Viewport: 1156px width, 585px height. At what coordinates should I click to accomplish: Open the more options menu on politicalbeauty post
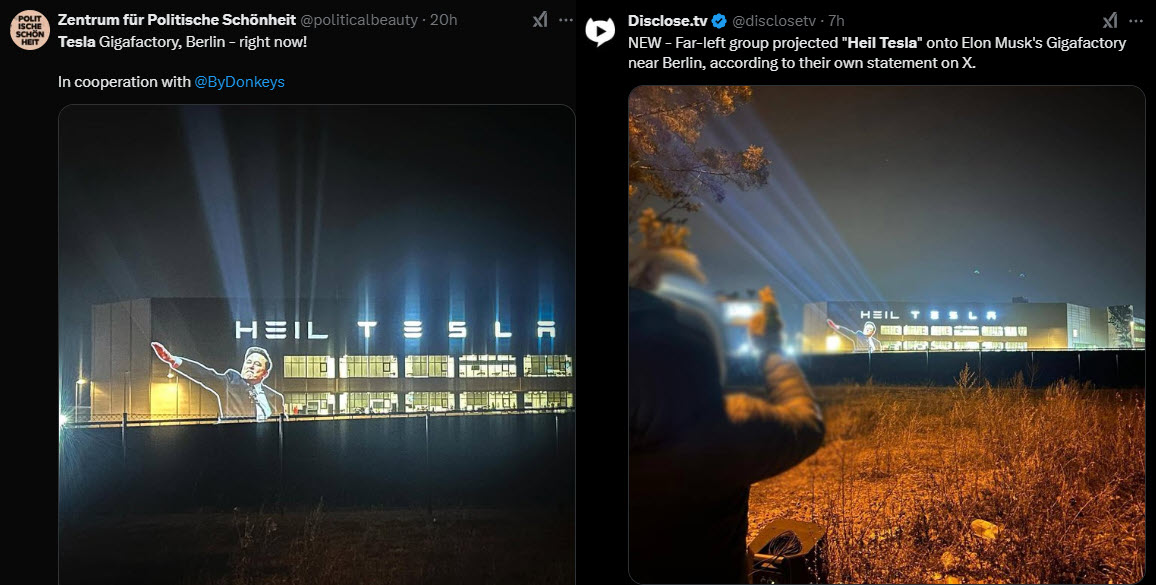[x=565, y=20]
